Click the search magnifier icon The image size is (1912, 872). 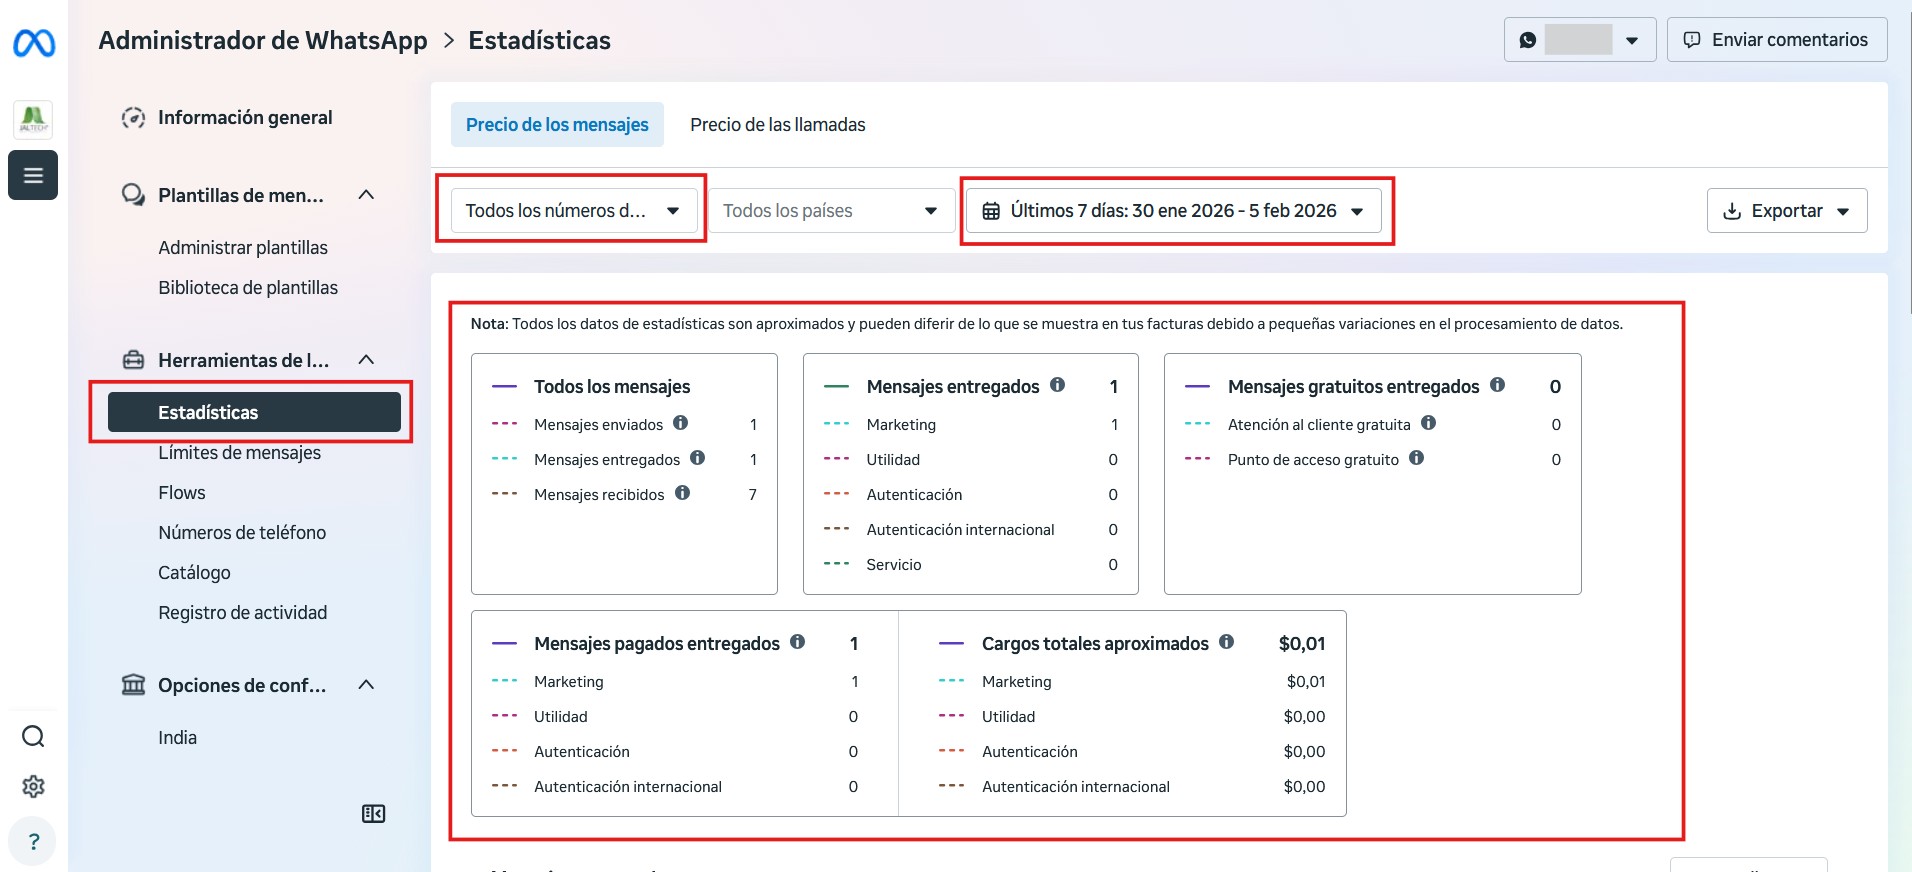point(33,737)
